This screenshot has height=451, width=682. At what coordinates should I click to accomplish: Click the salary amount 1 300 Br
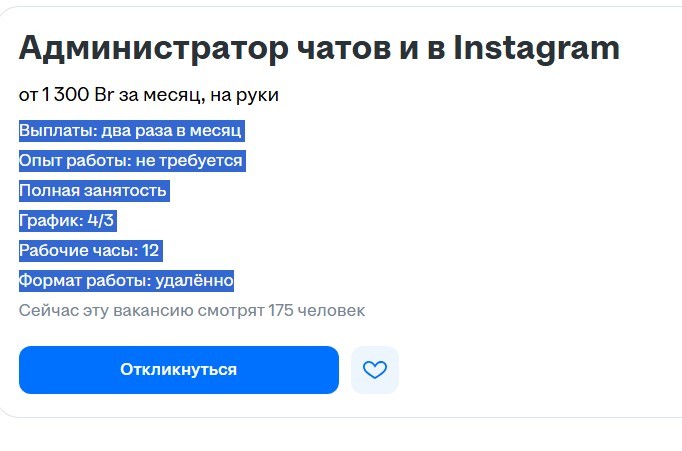point(80,95)
